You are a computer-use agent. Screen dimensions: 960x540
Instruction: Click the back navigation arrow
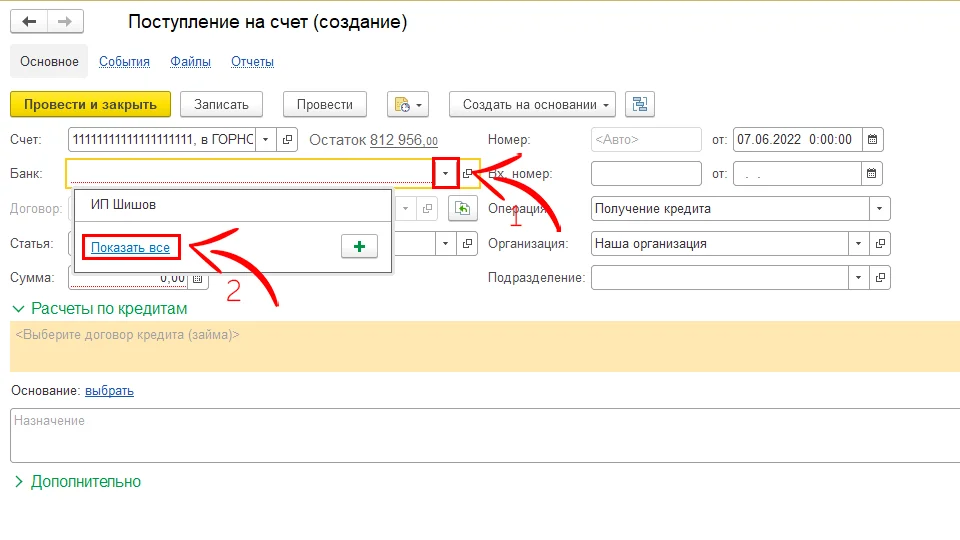pos(29,22)
